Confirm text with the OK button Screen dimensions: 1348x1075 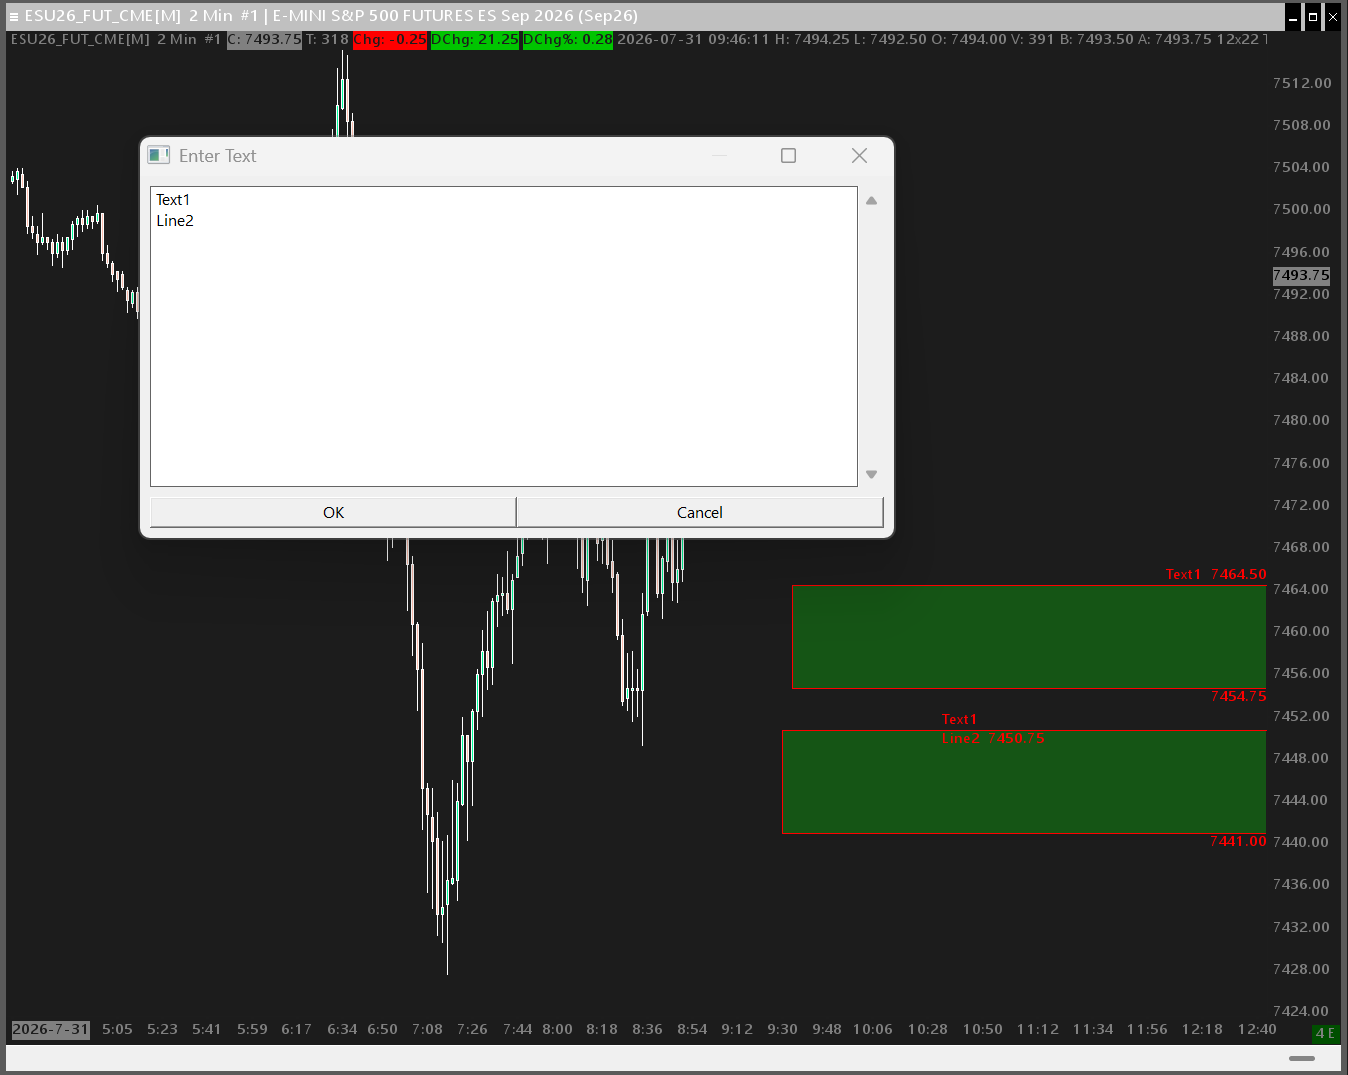point(333,512)
